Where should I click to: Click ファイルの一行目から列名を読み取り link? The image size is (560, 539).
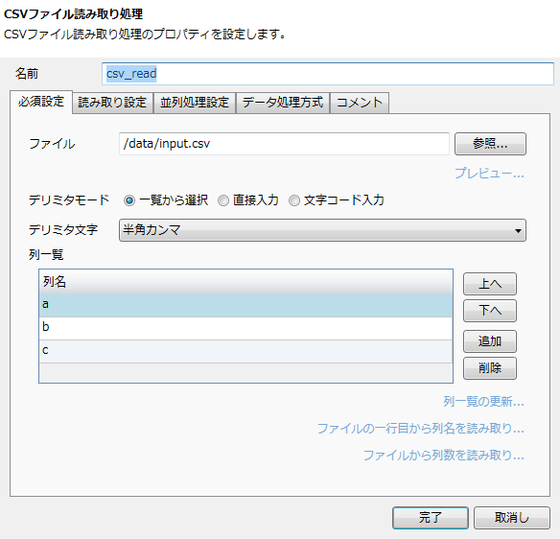420,429
